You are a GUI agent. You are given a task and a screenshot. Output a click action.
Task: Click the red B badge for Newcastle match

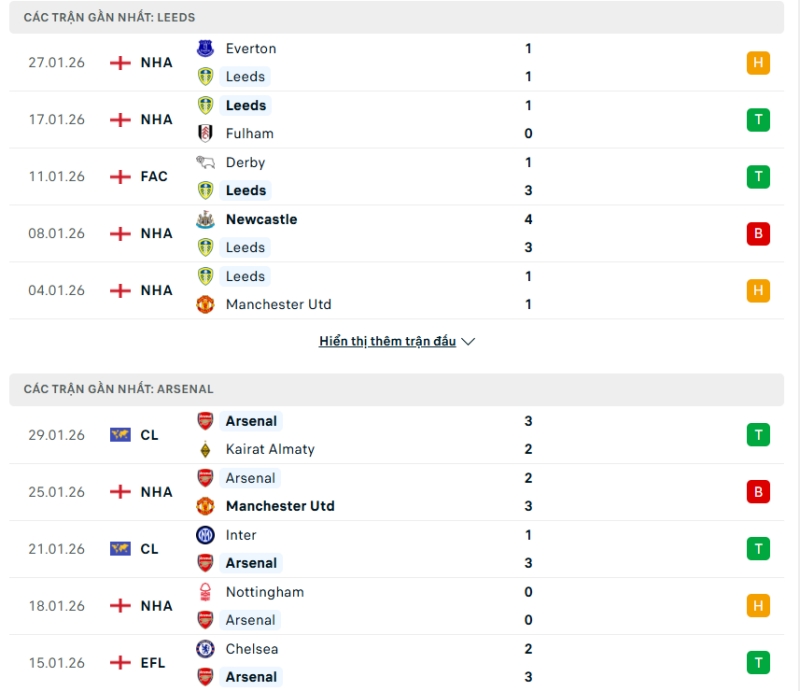tap(758, 234)
